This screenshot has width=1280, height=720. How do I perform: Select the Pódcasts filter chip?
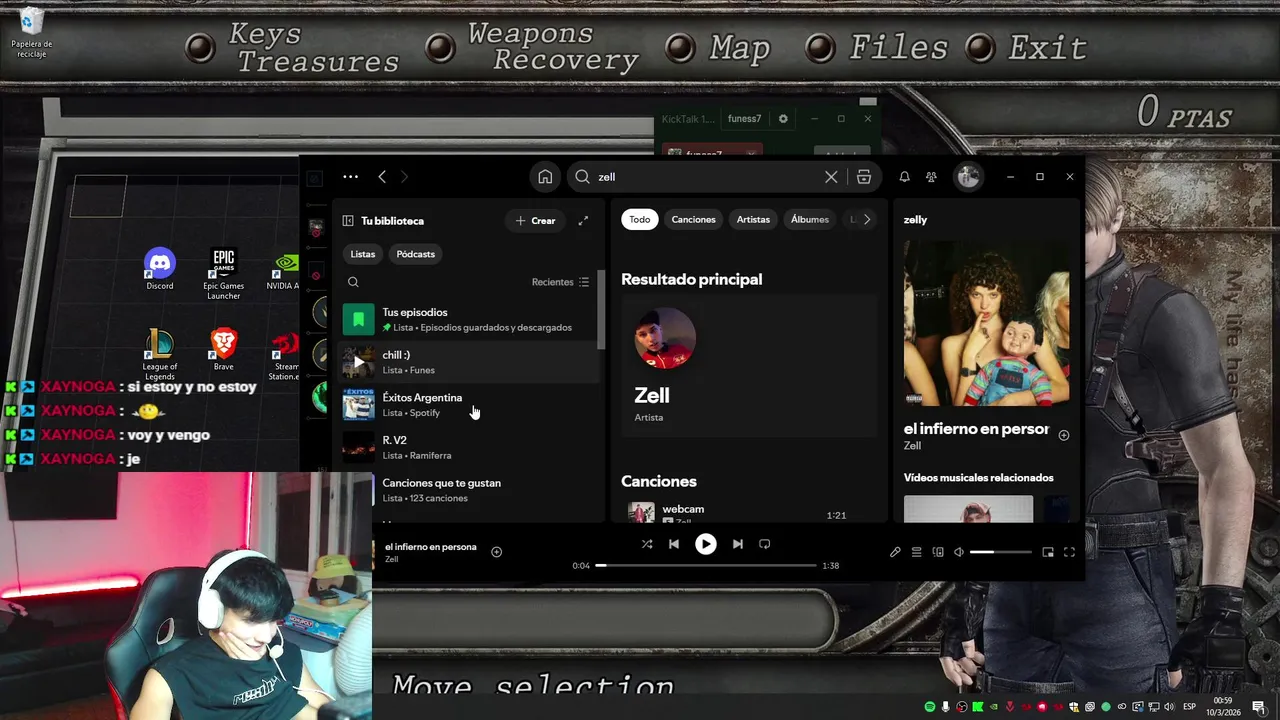pyautogui.click(x=416, y=254)
